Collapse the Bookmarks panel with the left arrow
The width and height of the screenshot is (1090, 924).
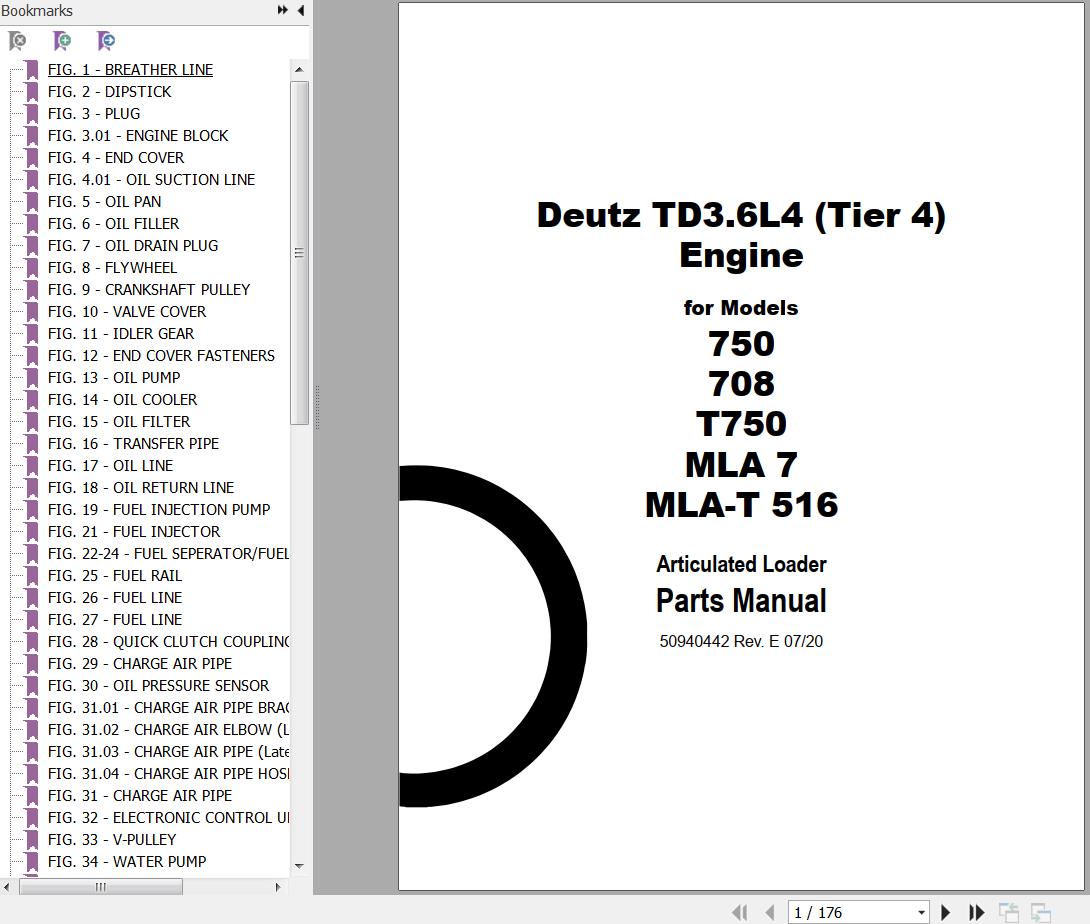pyautogui.click(x=301, y=10)
